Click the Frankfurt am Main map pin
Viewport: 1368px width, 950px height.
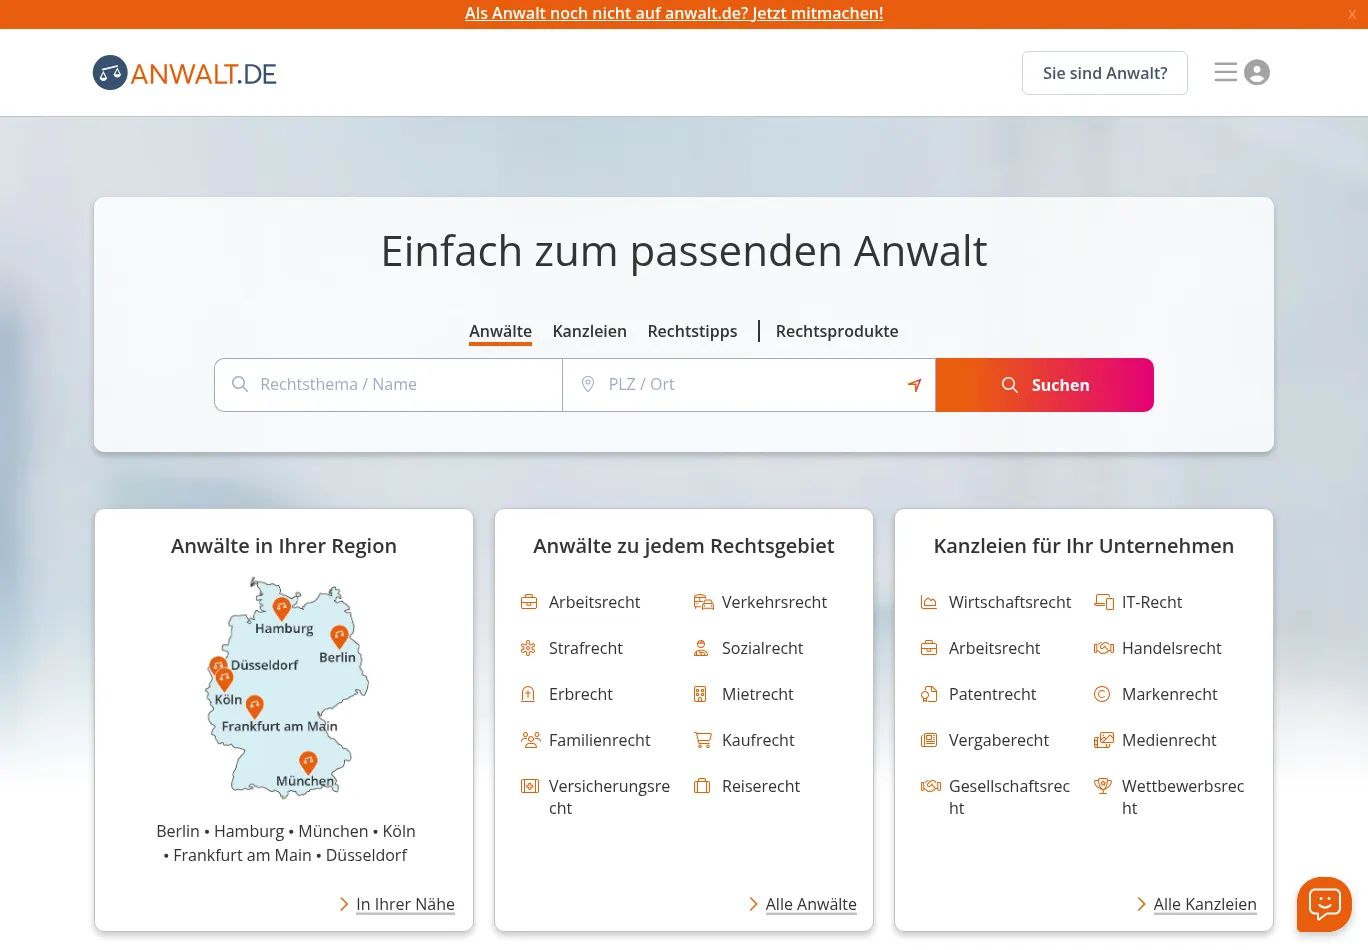pos(255,706)
